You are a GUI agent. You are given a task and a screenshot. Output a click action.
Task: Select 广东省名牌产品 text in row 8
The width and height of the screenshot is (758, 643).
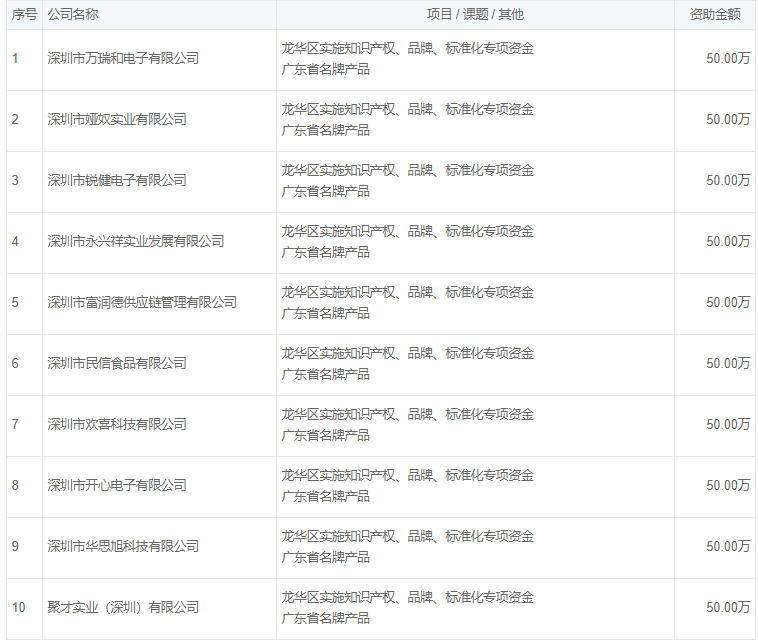[325, 497]
